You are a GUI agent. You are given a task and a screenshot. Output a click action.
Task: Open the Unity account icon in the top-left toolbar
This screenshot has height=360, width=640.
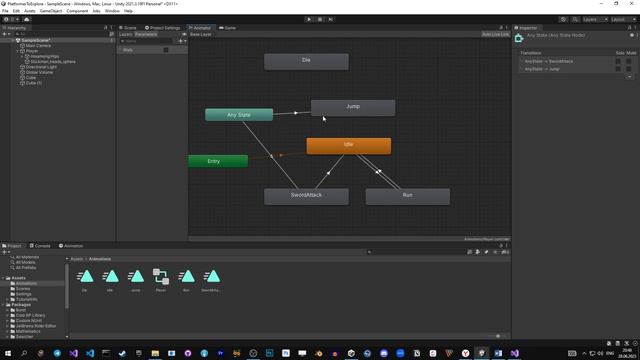point(6,19)
